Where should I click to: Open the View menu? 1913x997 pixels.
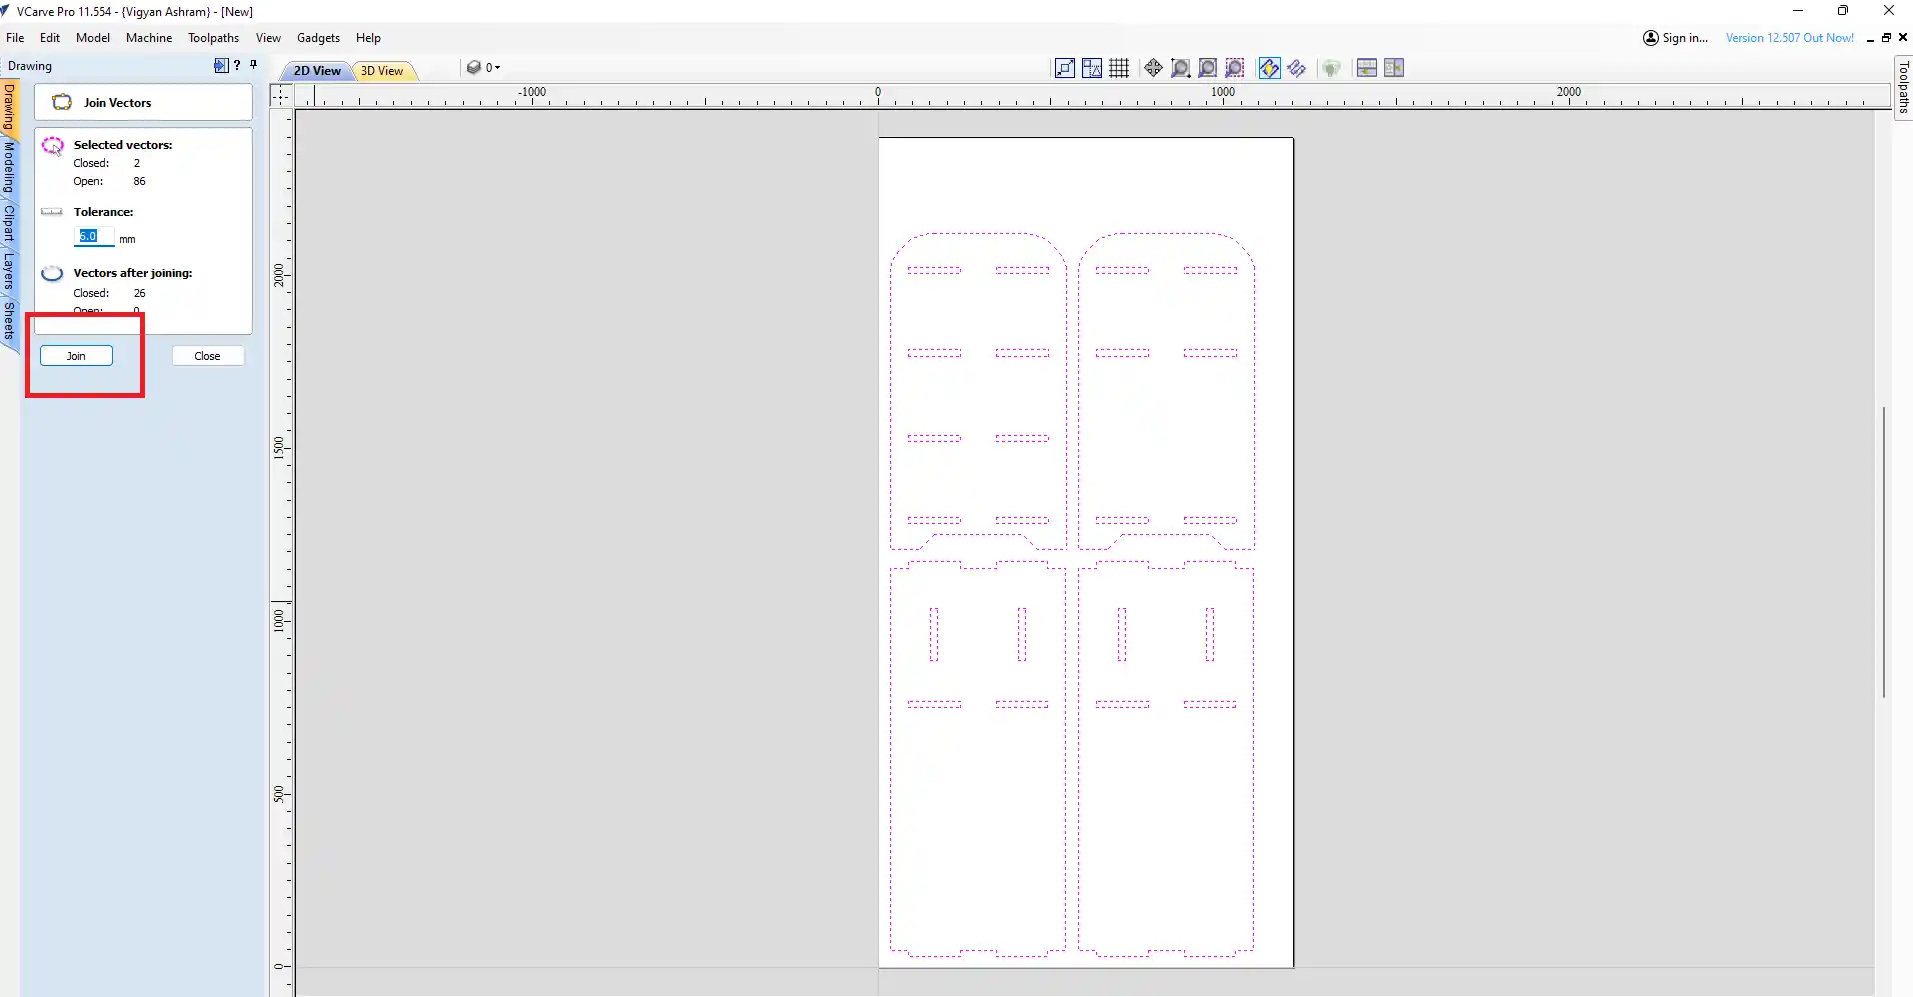[x=268, y=38]
